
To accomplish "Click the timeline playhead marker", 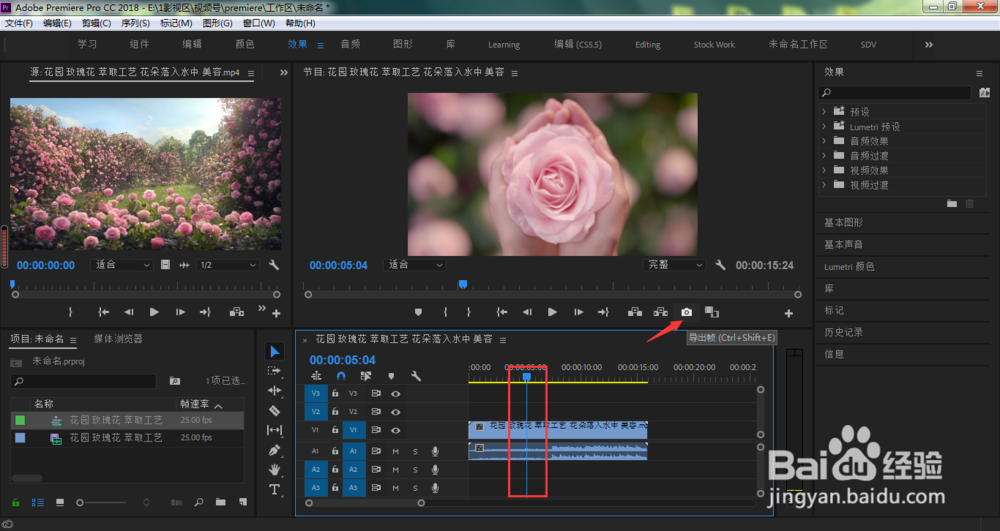I will [527, 377].
